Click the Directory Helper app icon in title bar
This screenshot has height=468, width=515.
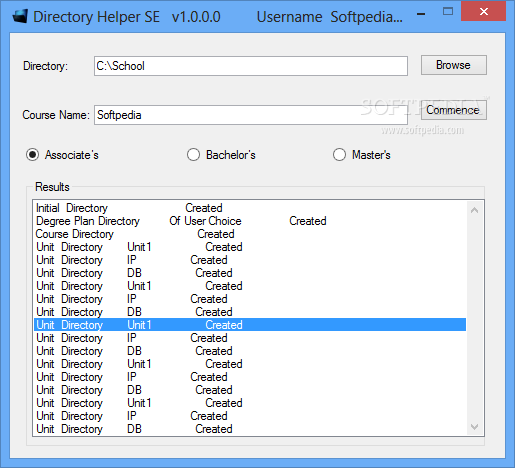click(x=20, y=17)
